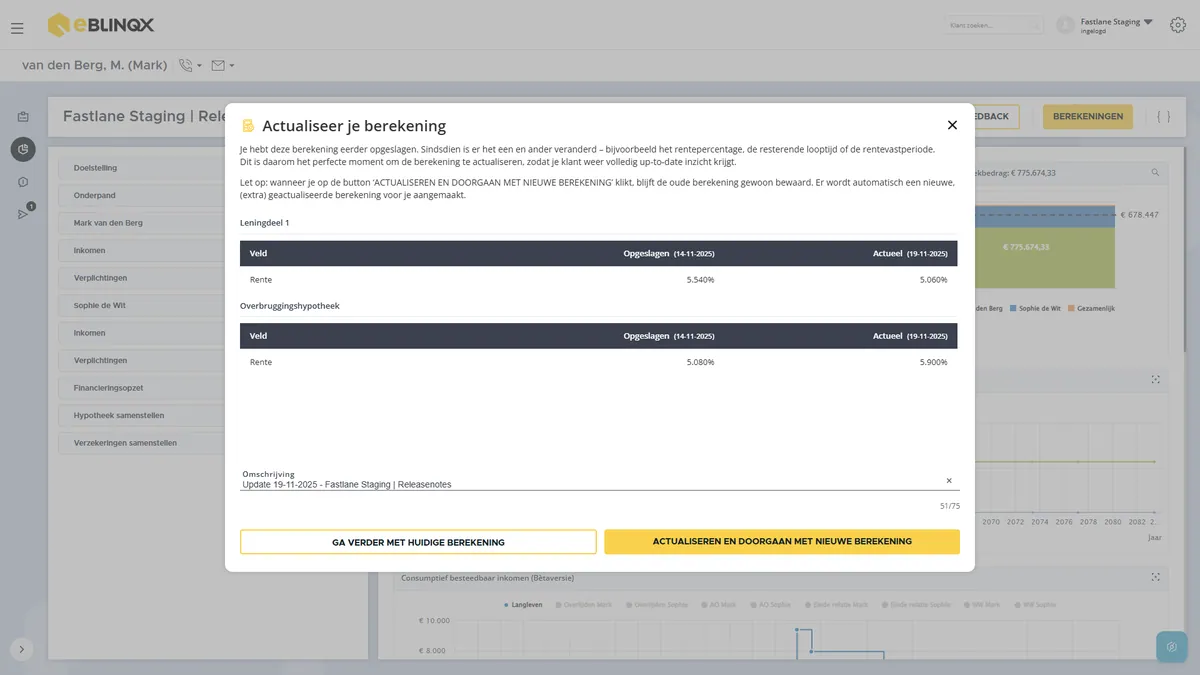The height and width of the screenshot is (675, 1200).
Task: Maximize the Consumptief besteedbaar inkomen chart
Action: 1155,577
